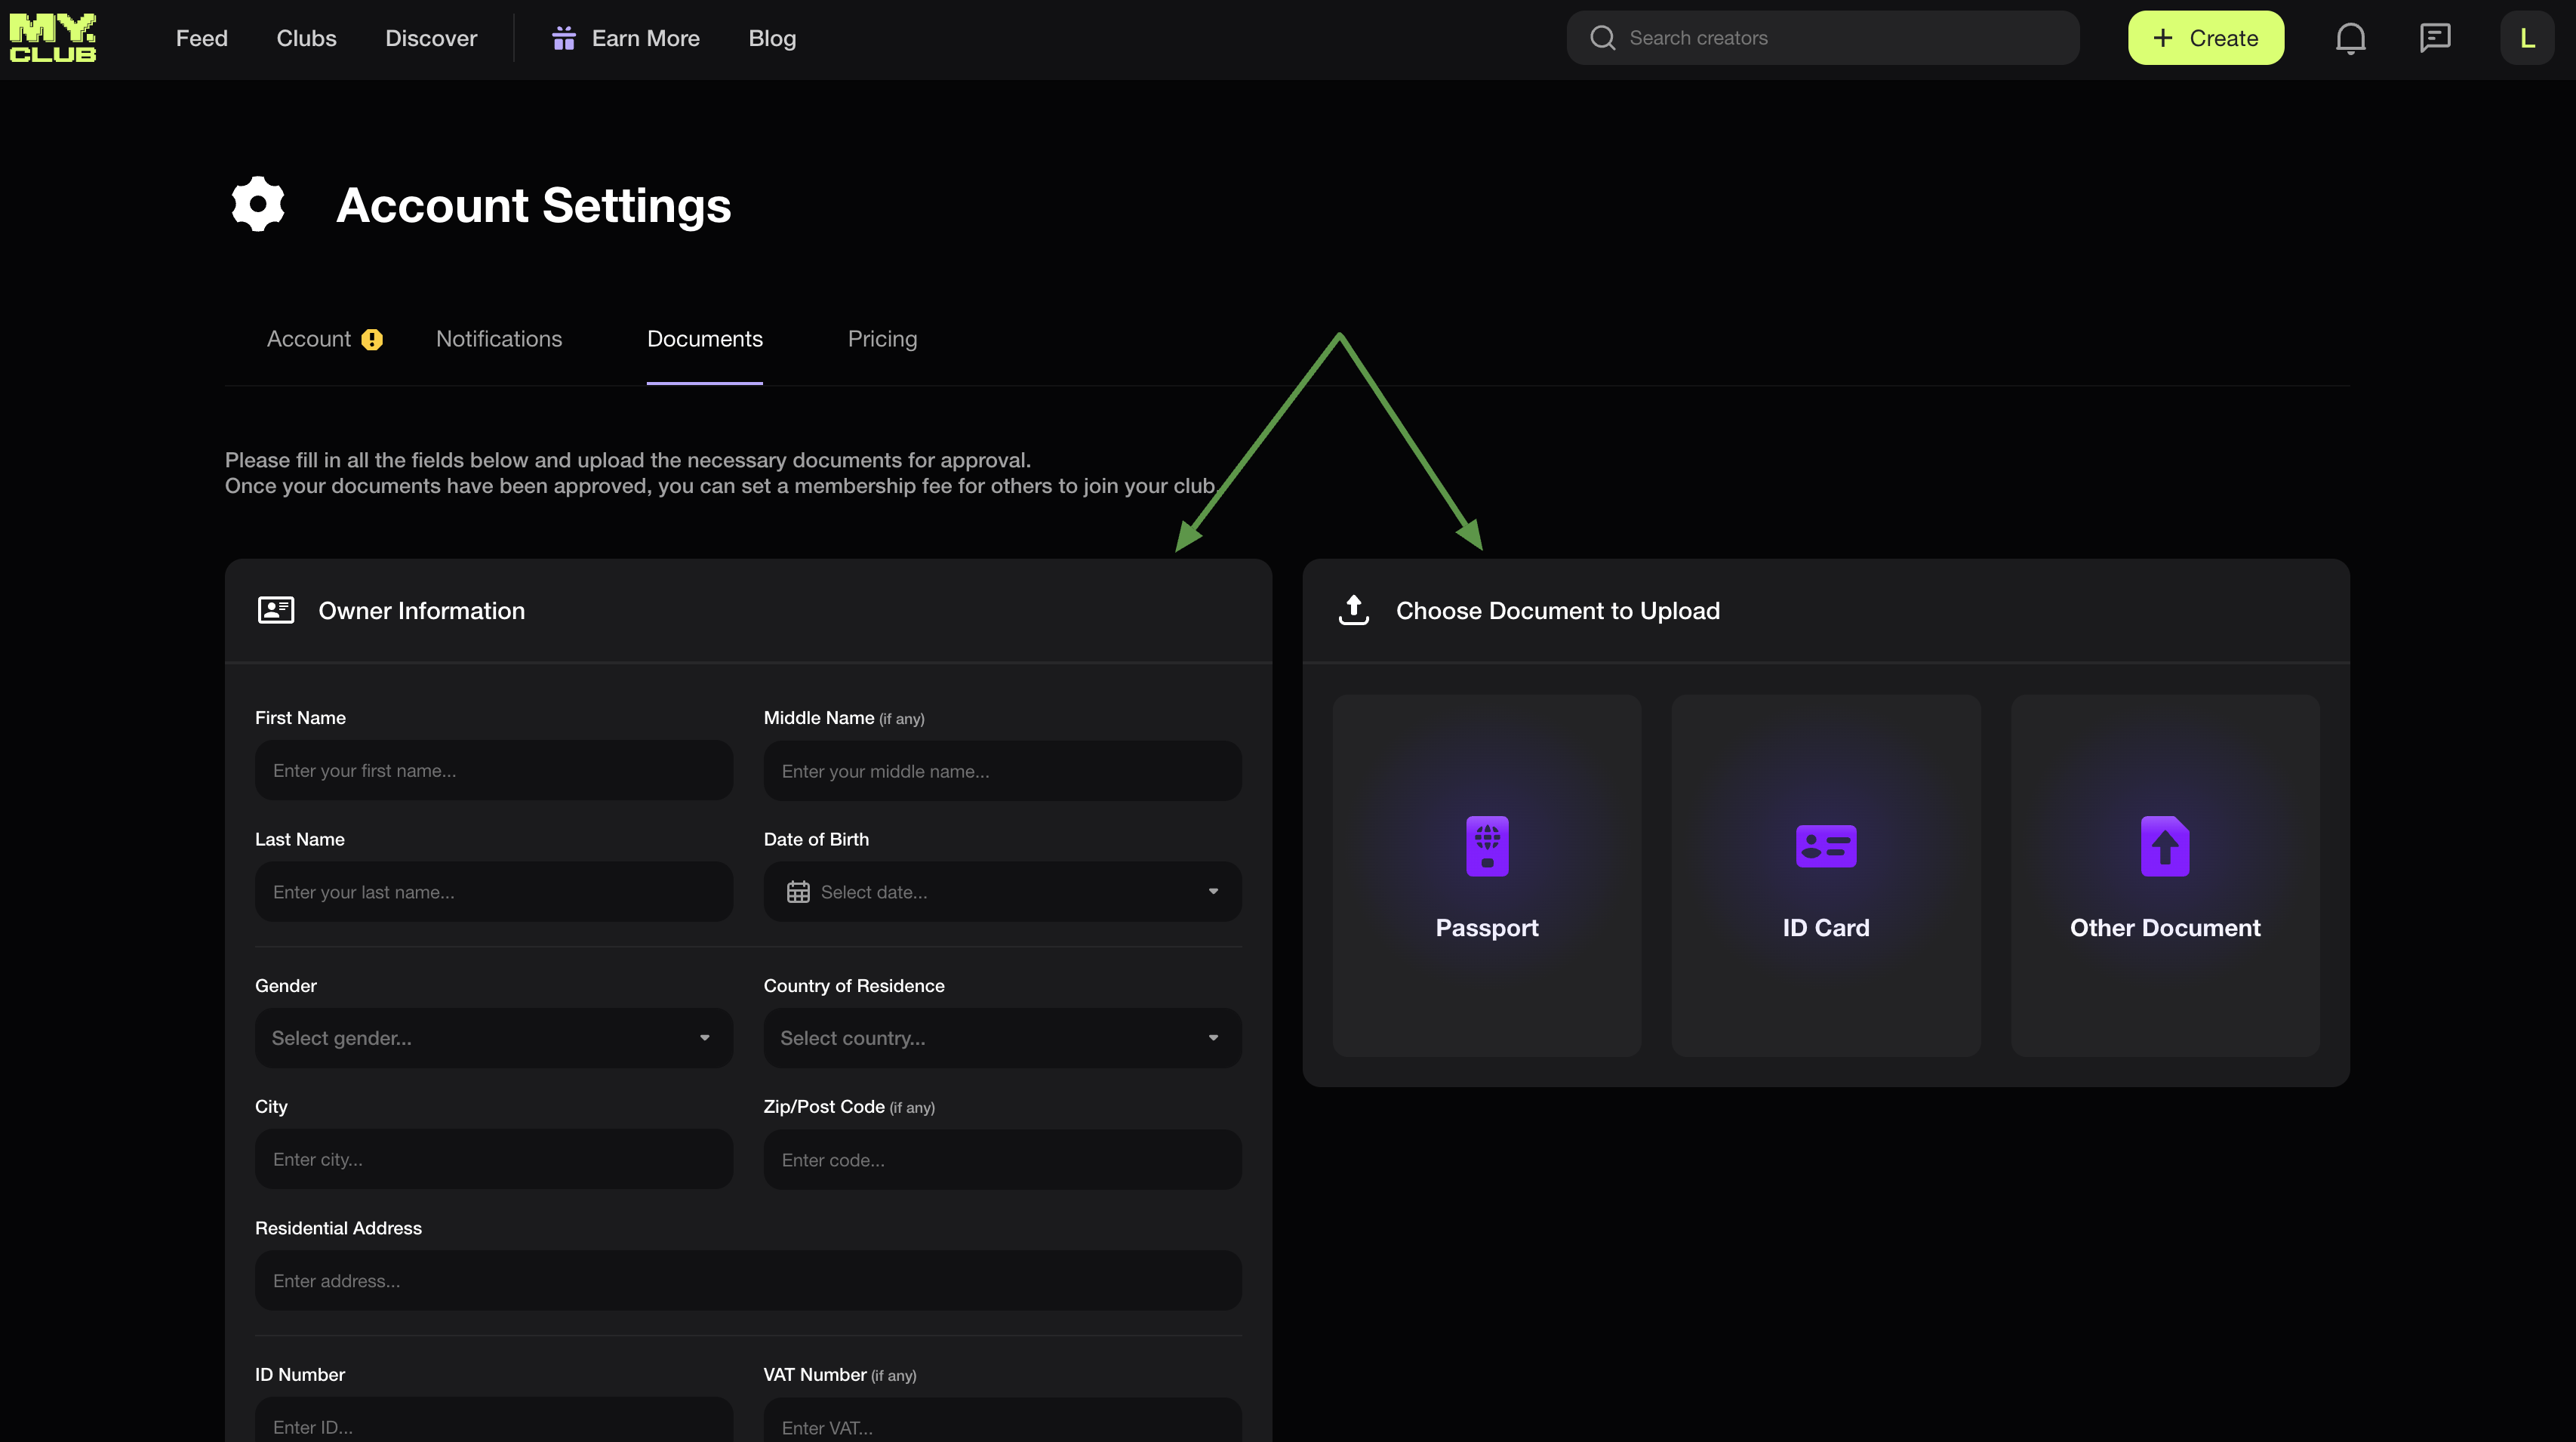Open the L profile avatar menu
The width and height of the screenshot is (2576, 1442).
click(2526, 38)
